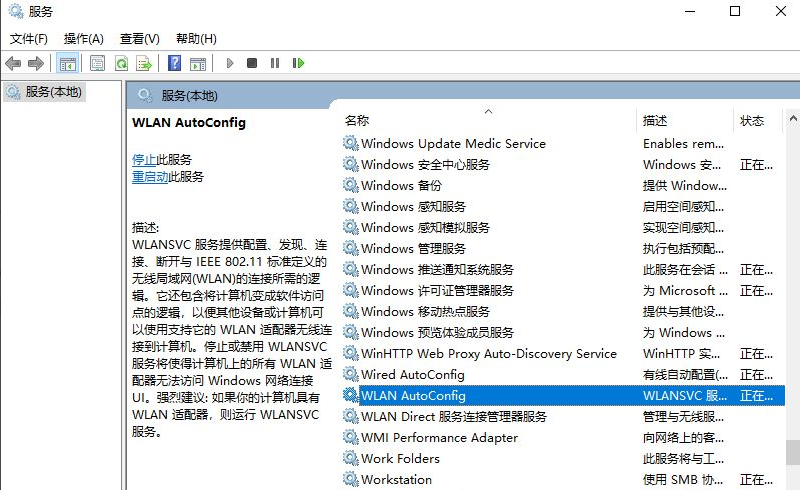
Task: Click description 'WLANSVC 服...' cell
Action: pyautogui.click(x=685, y=395)
